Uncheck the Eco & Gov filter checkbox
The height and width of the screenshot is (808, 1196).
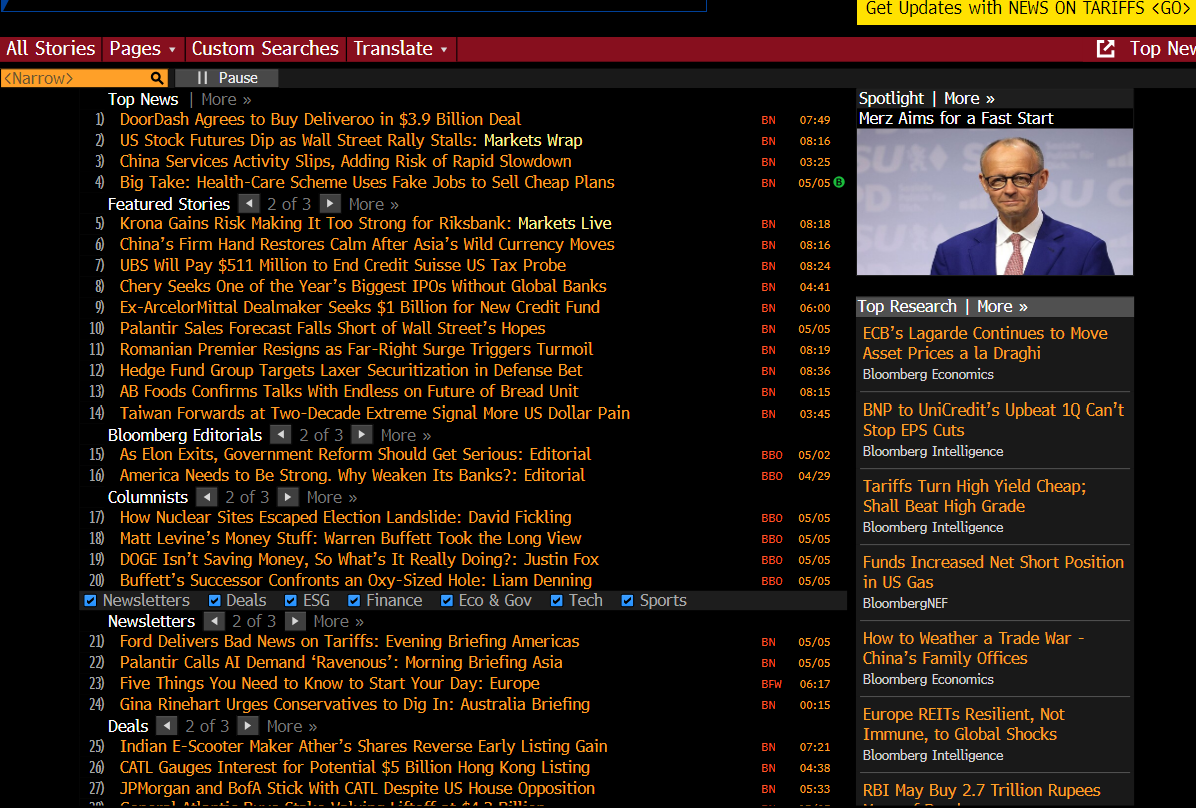(x=447, y=600)
